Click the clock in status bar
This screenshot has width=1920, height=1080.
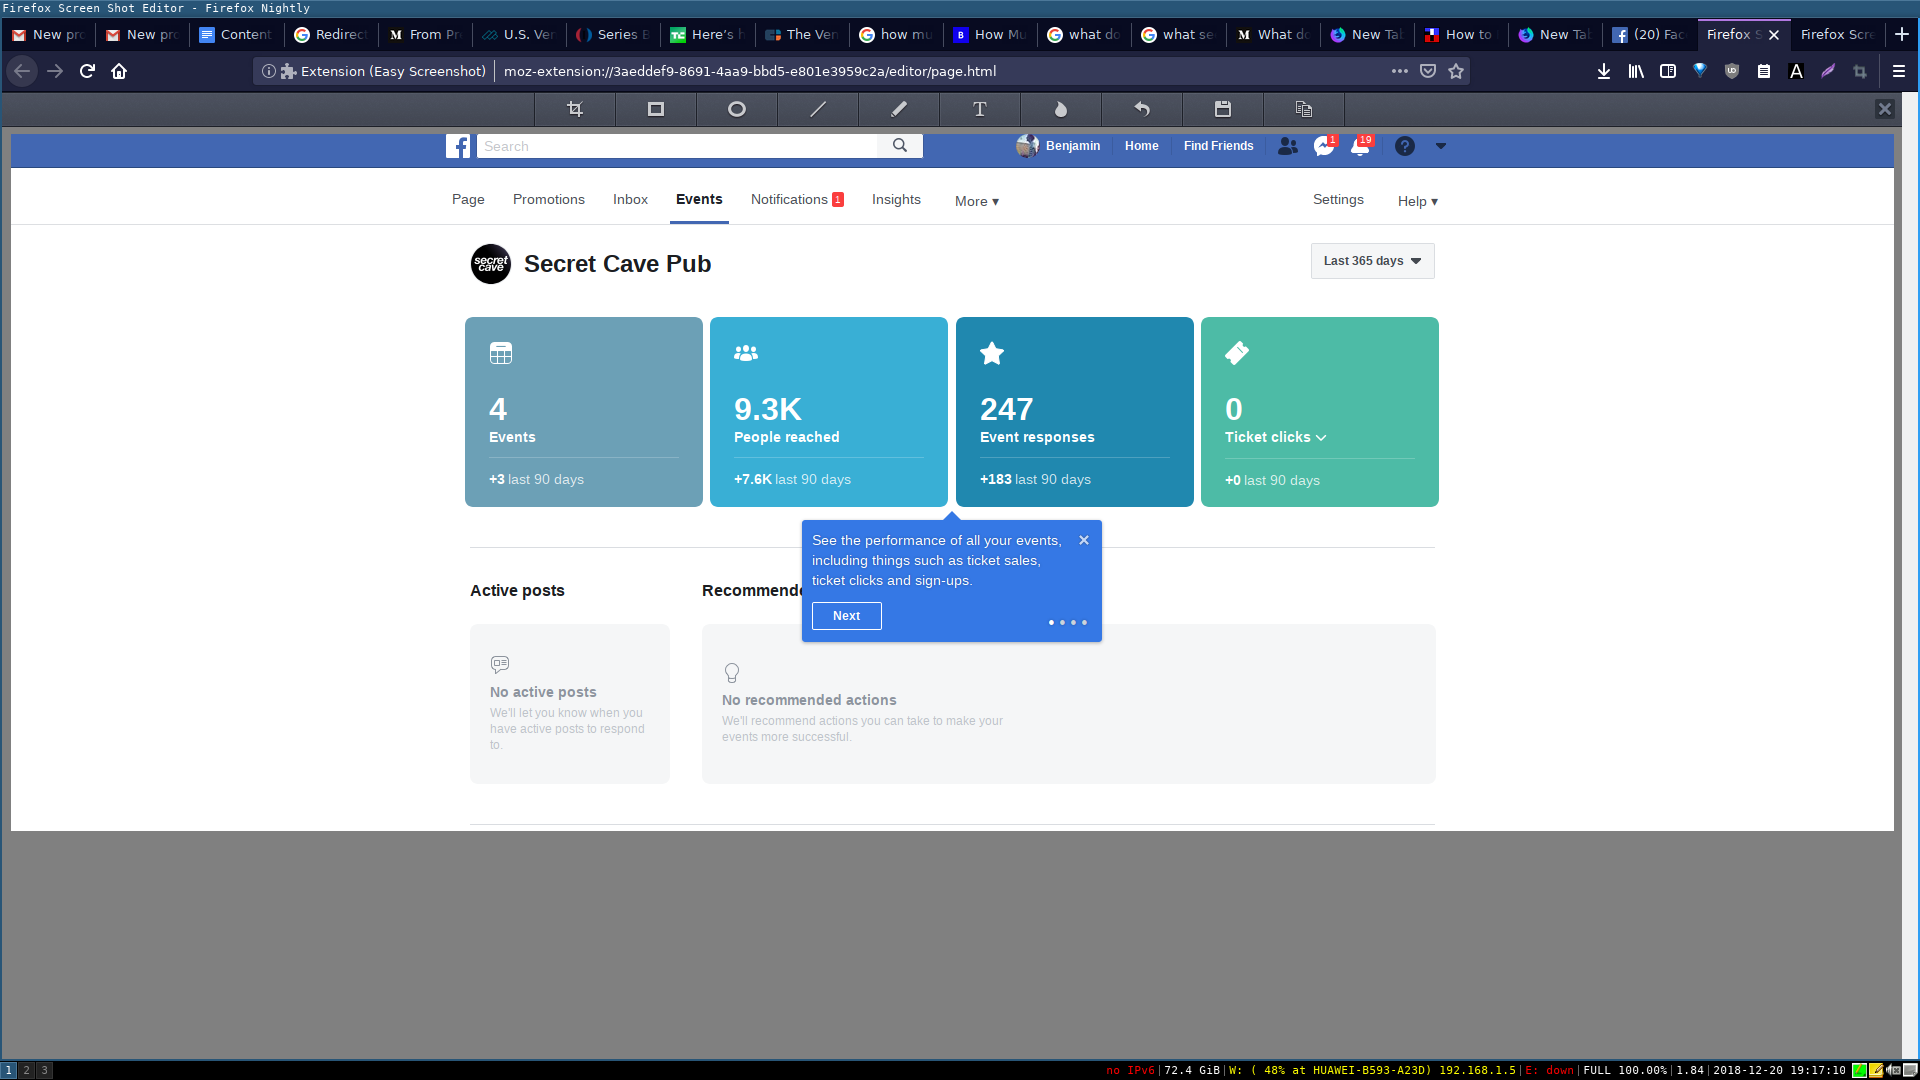click(x=1779, y=1070)
